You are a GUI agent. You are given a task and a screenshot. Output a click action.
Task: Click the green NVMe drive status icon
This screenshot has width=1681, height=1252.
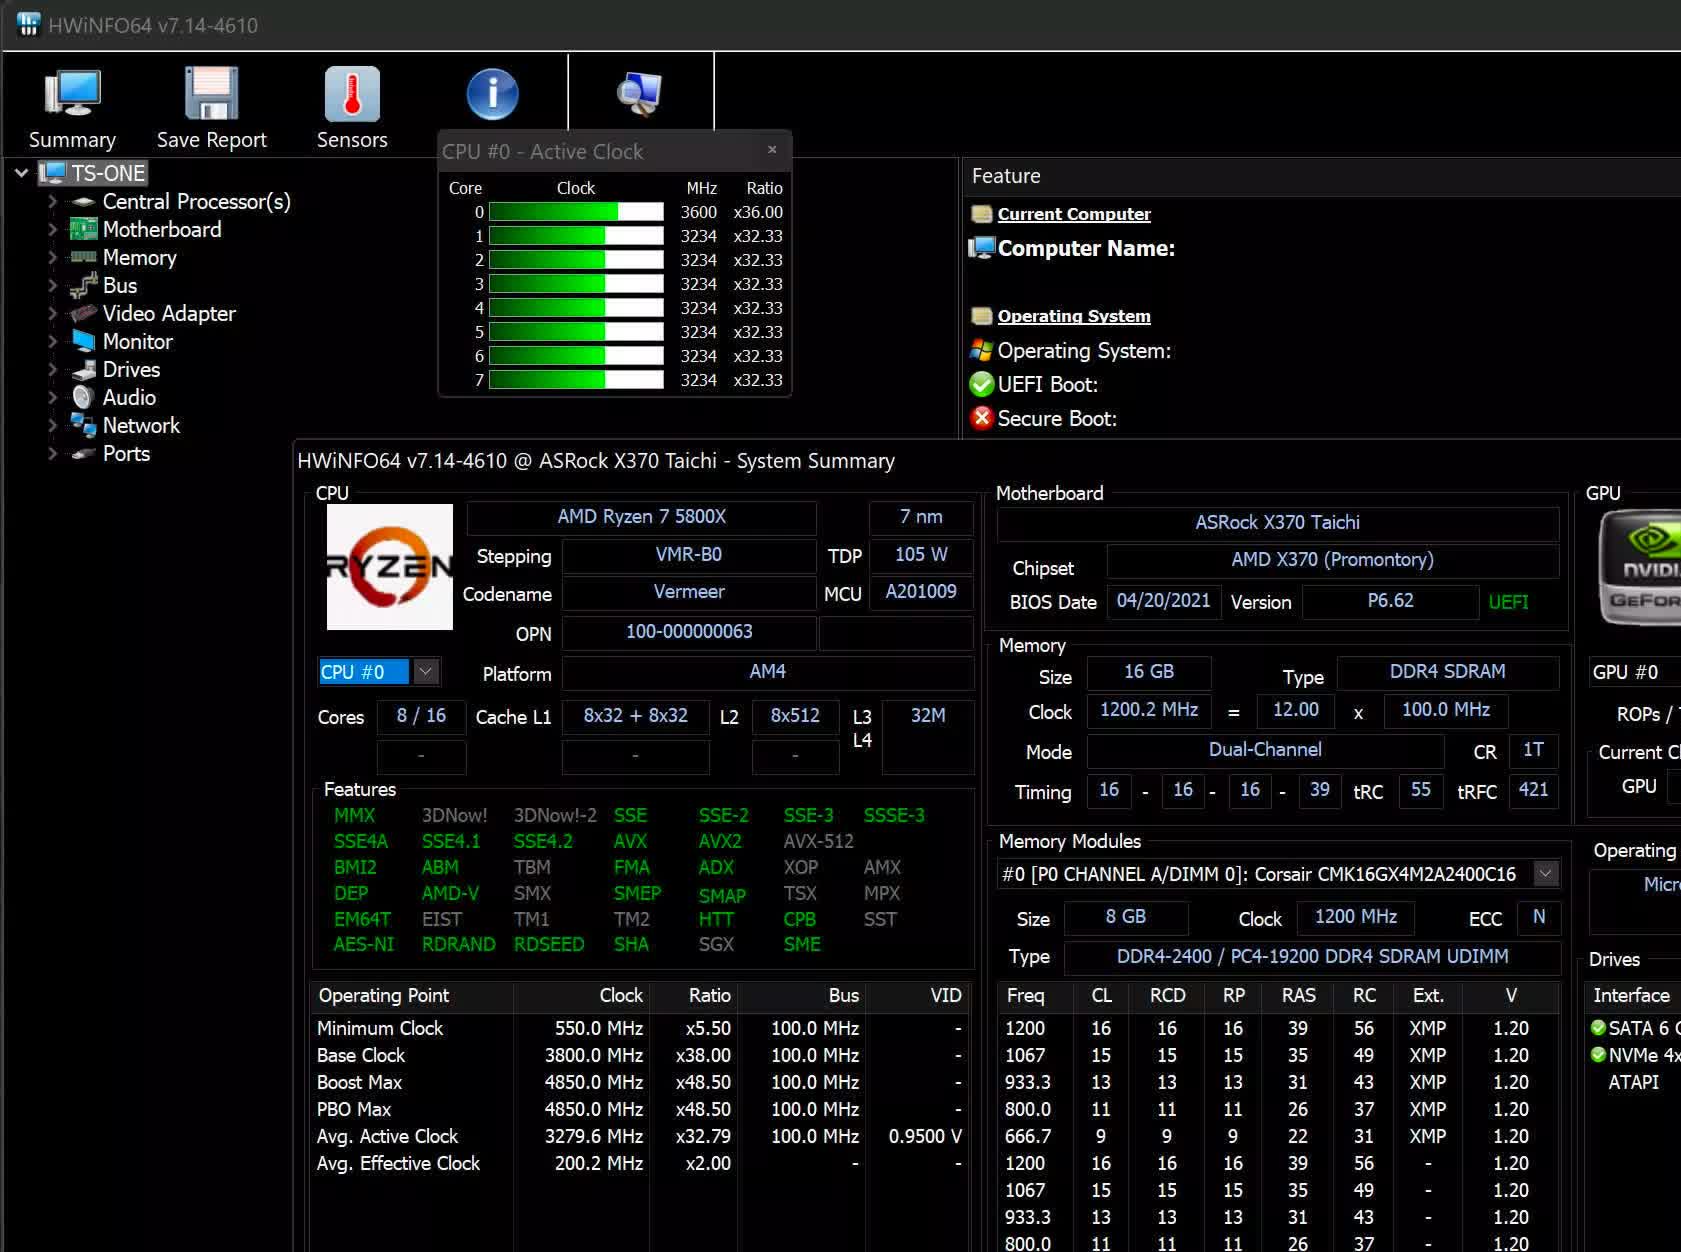coord(1598,1054)
